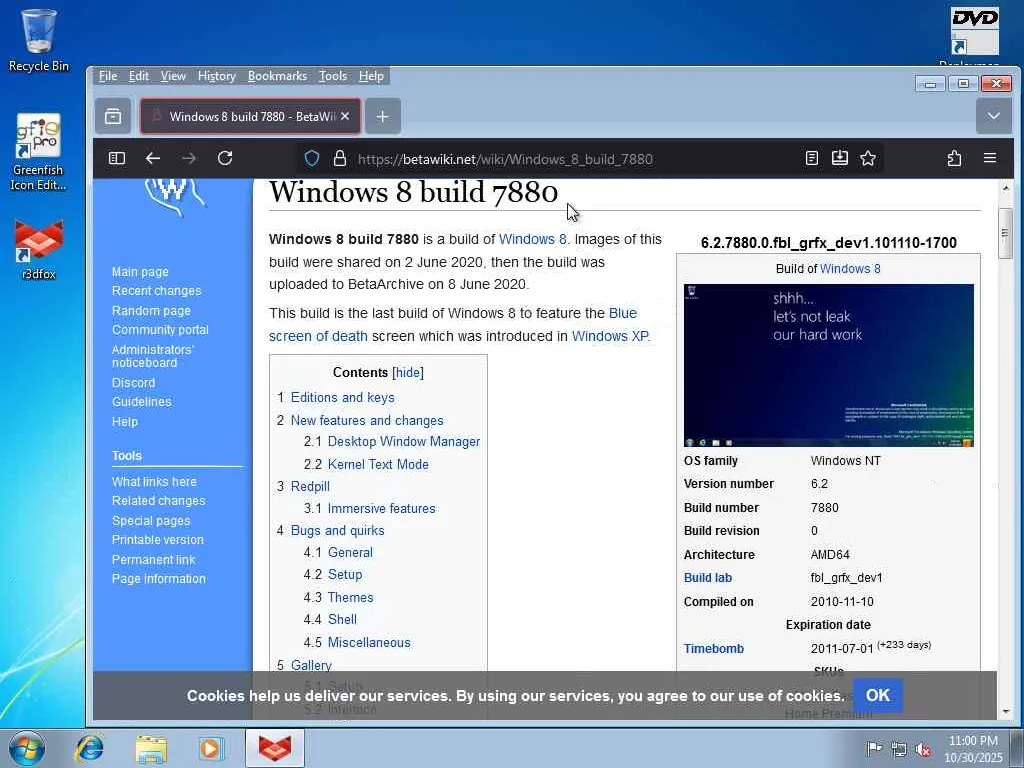Click the save page download icon in the address bar

pos(840,158)
